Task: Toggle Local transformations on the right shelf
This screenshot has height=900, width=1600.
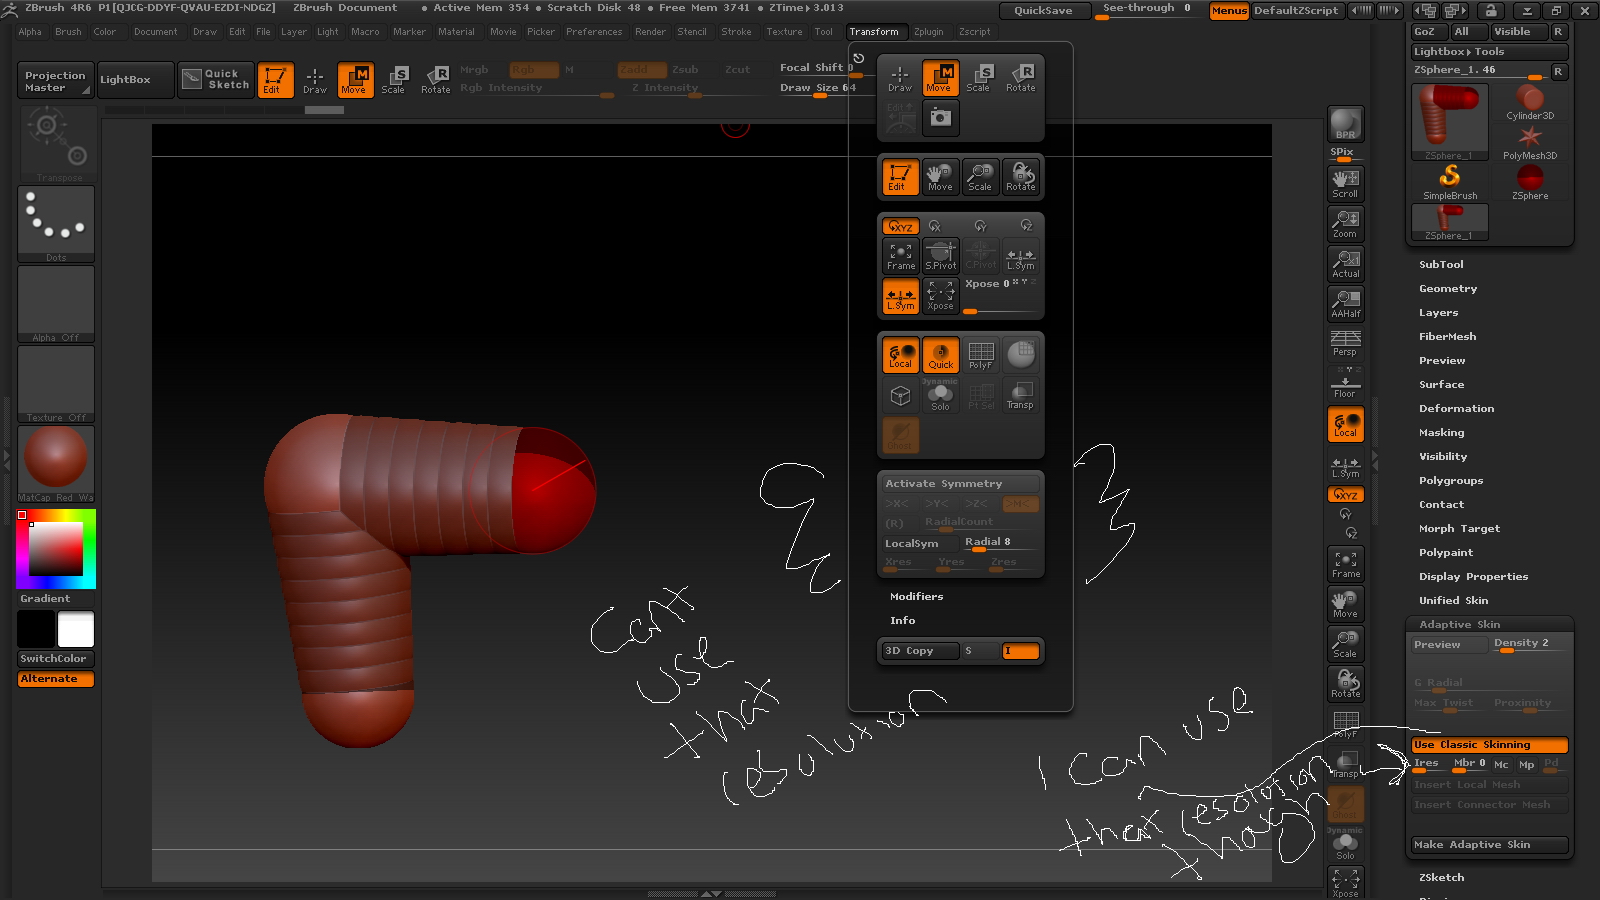Action: tap(1345, 424)
